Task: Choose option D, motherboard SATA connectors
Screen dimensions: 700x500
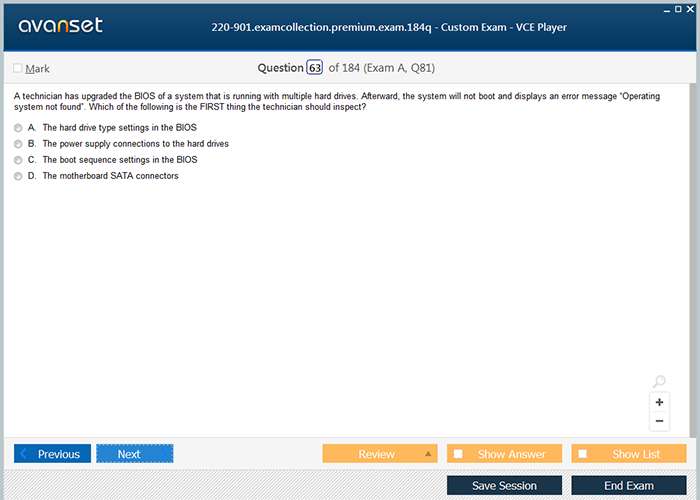Action: coord(18,176)
